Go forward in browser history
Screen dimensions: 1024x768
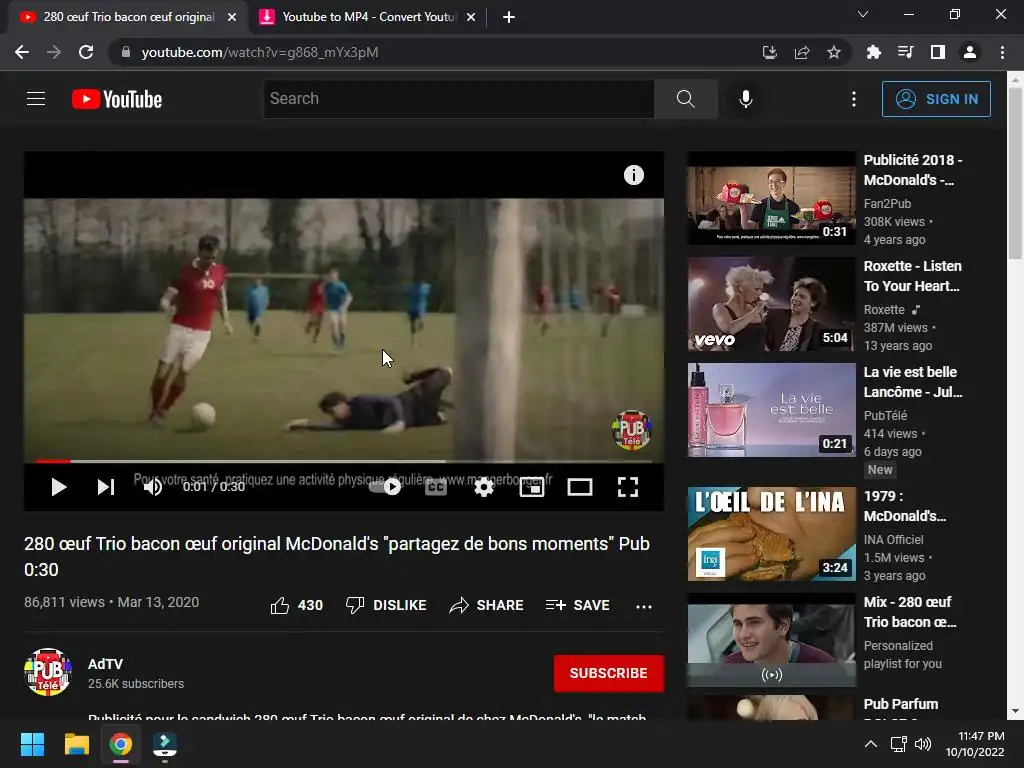54,52
